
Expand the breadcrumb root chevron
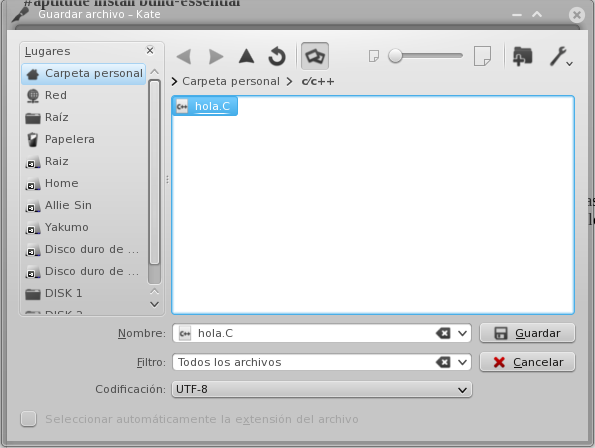(x=175, y=82)
